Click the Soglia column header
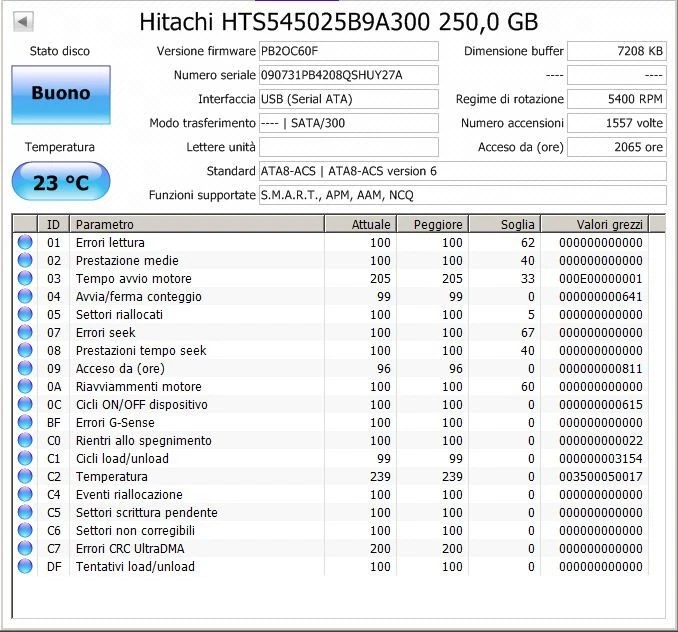This screenshot has height=632, width=678. pyautogui.click(x=505, y=224)
